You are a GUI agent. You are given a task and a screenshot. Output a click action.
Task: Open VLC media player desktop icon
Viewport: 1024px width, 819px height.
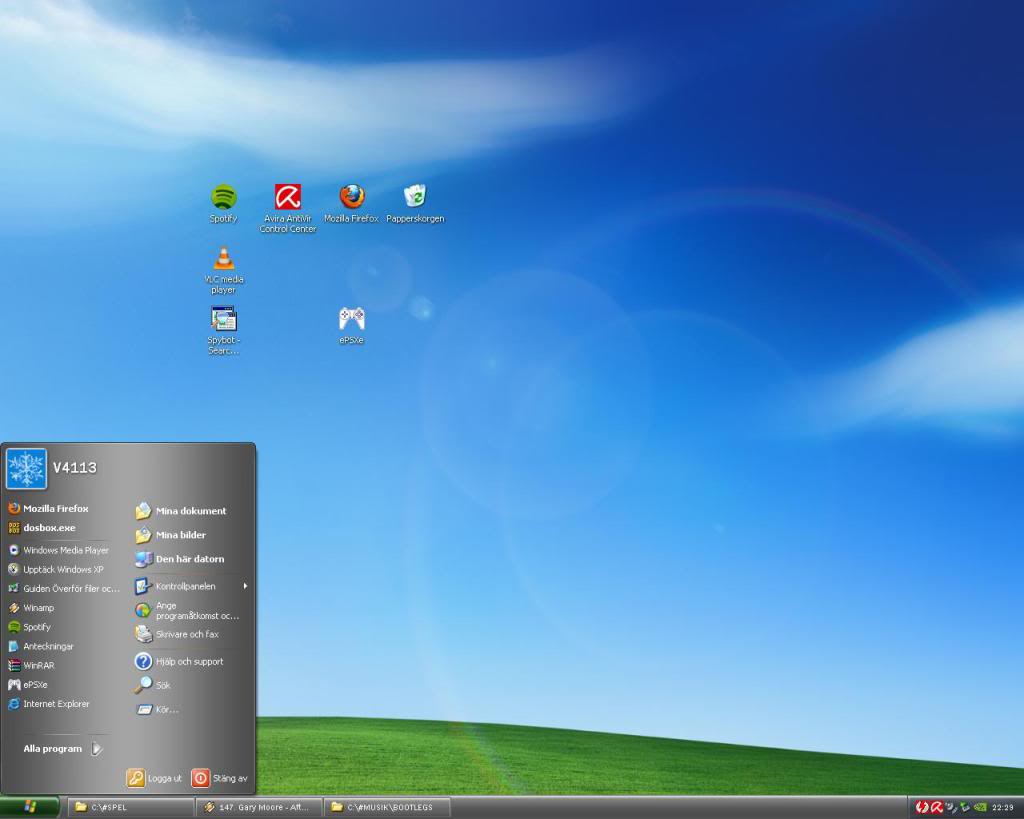(224, 260)
